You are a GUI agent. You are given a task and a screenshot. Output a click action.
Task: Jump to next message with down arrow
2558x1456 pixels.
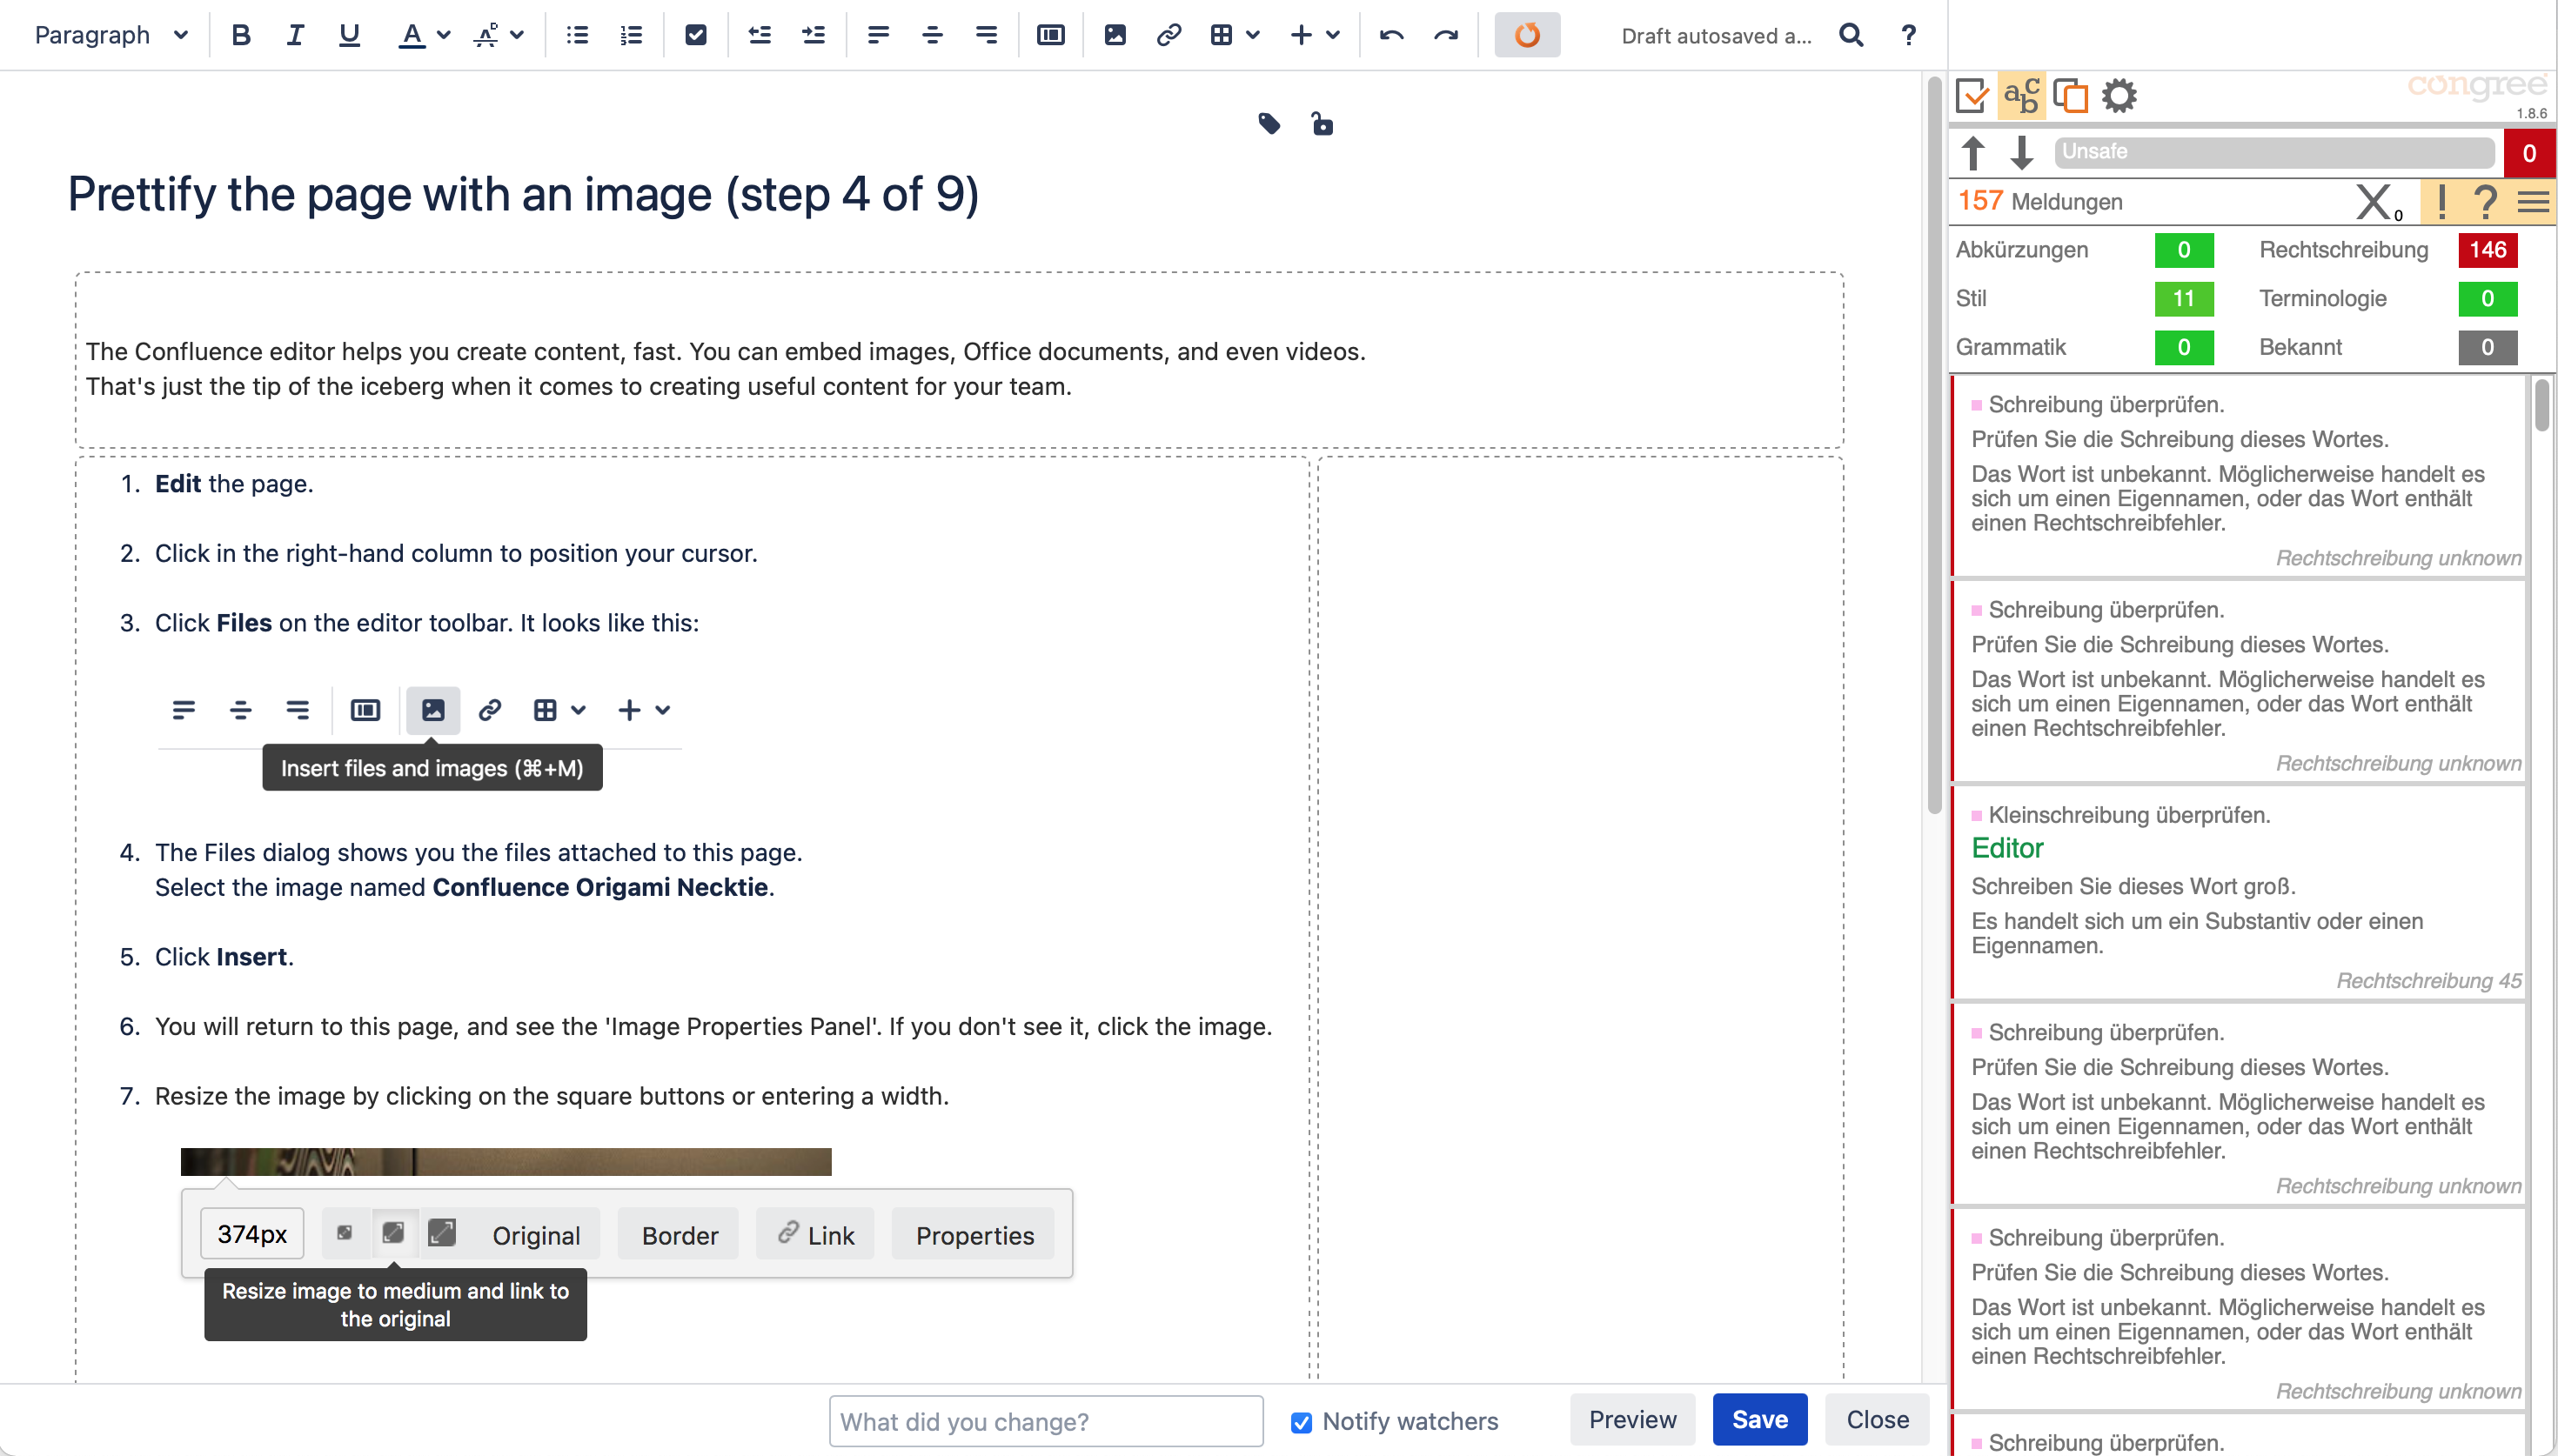click(x=2021, y=153)
